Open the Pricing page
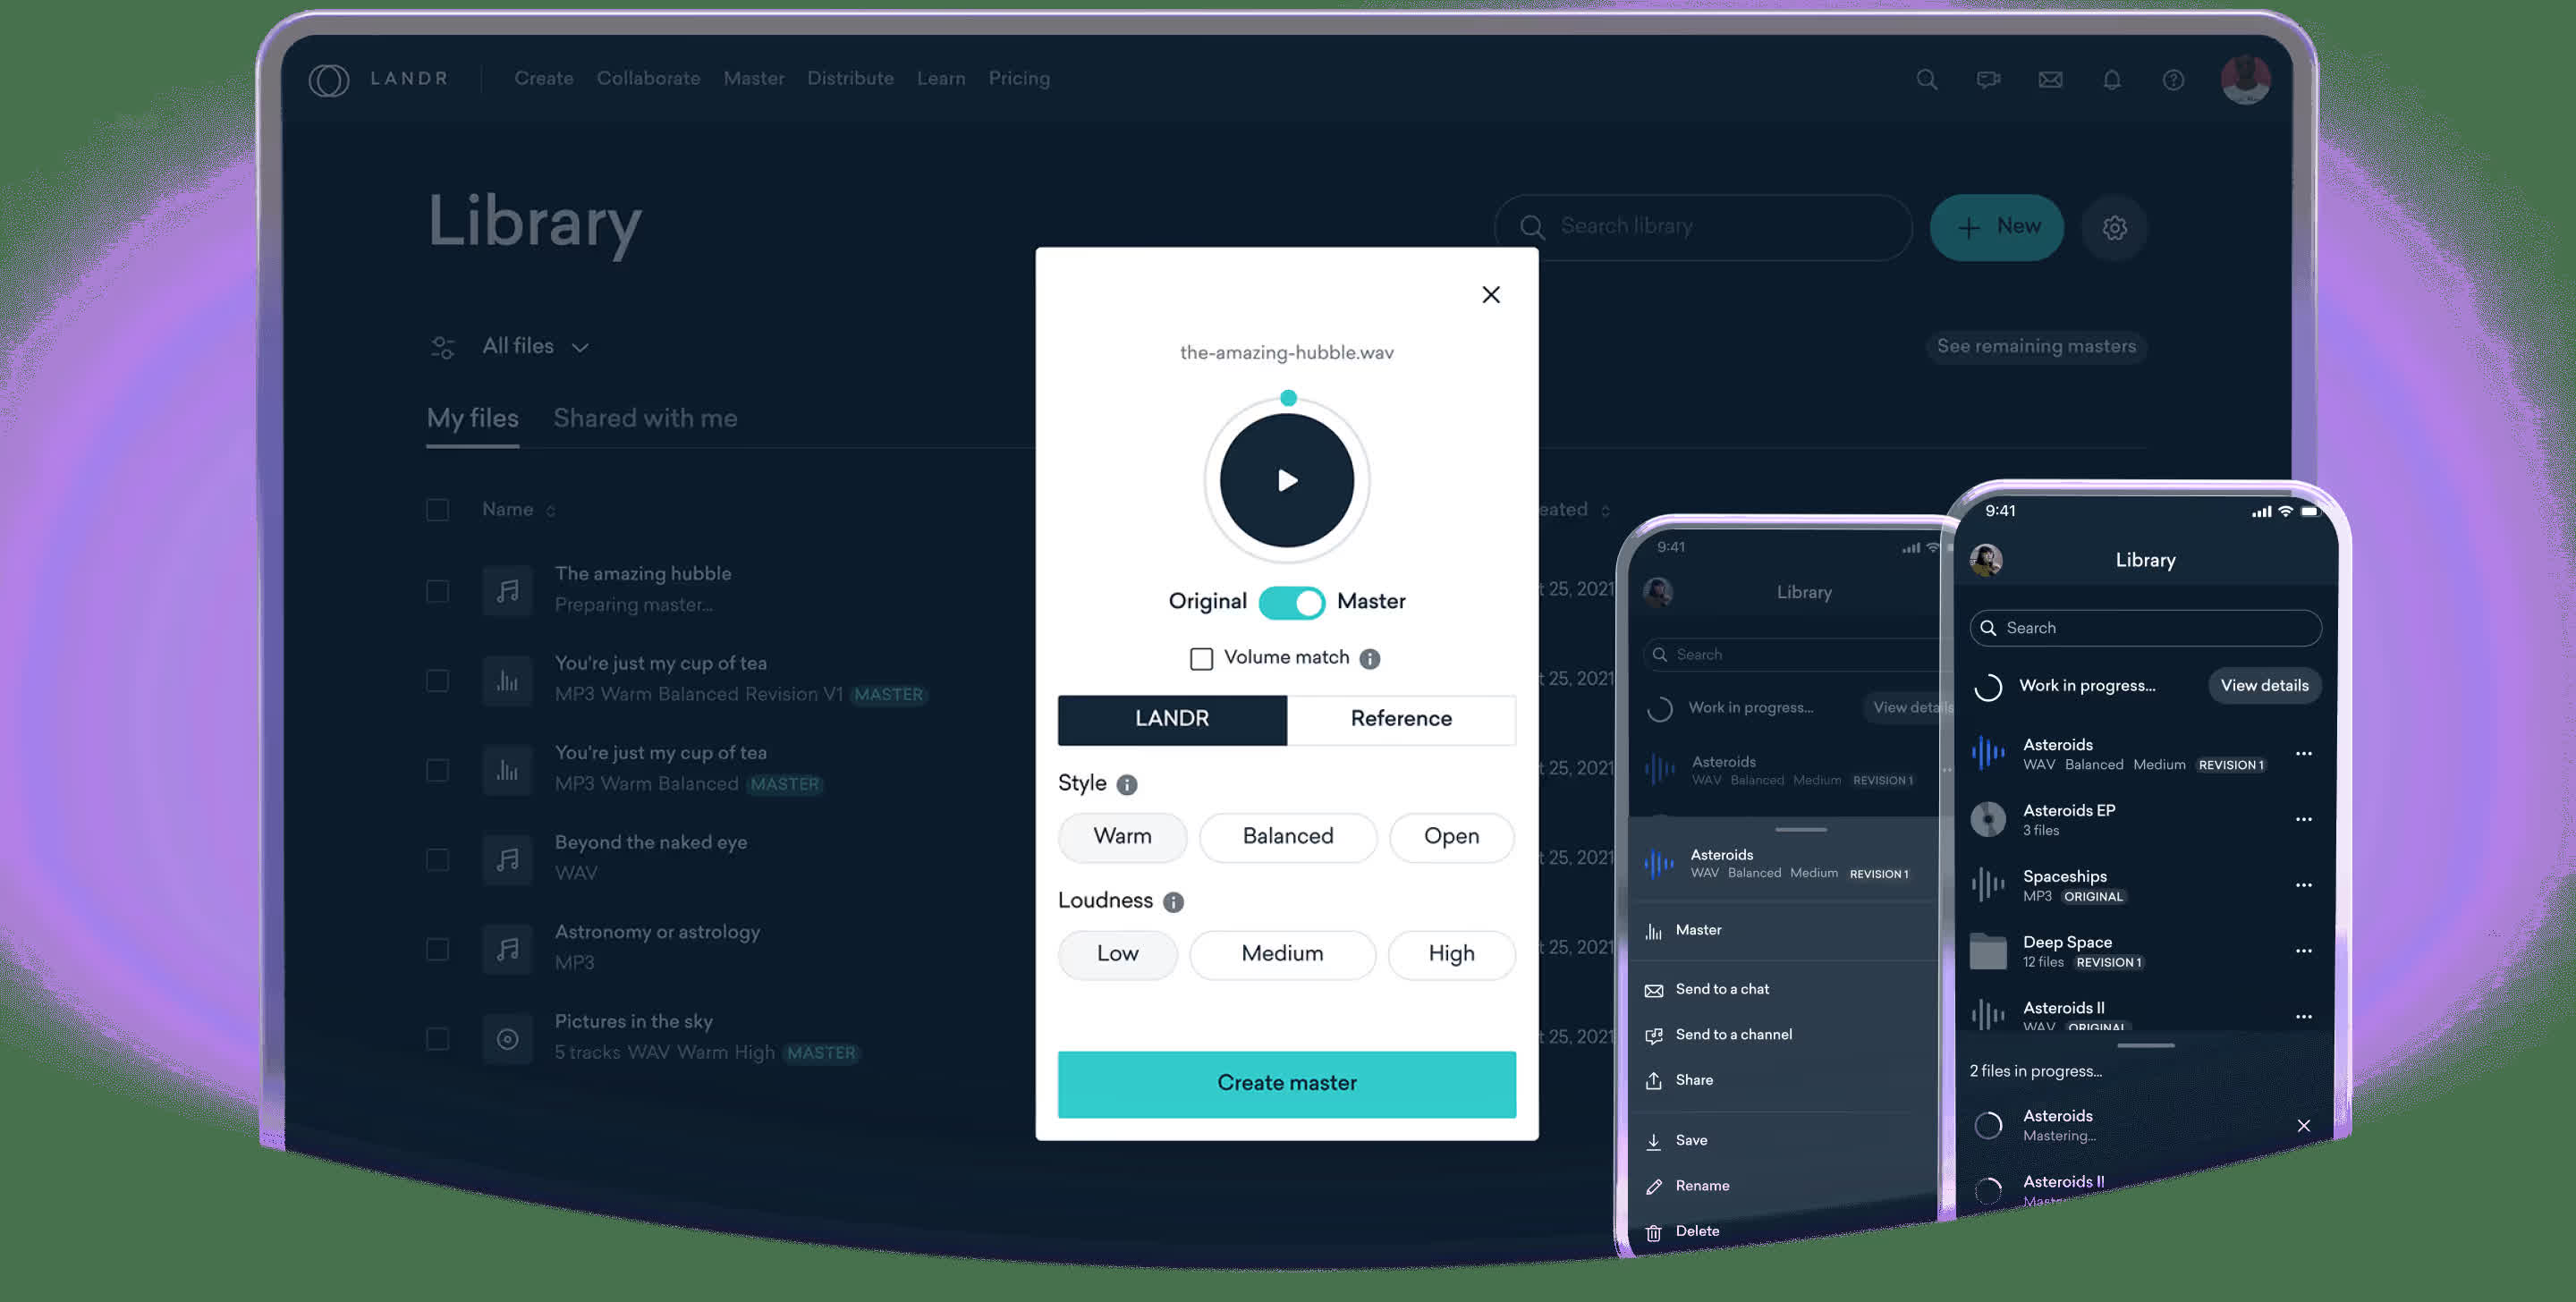Viewport: 2576px width, 1302px height. tap(1019, 78)
